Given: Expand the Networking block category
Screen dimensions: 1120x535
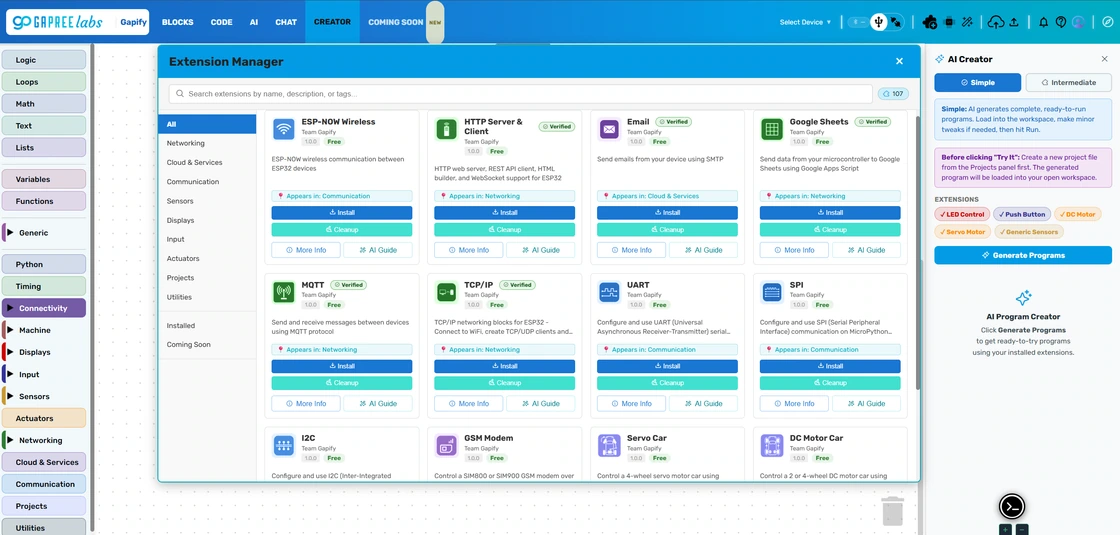Looking at the screenshot, I should [x=44, y=440].
